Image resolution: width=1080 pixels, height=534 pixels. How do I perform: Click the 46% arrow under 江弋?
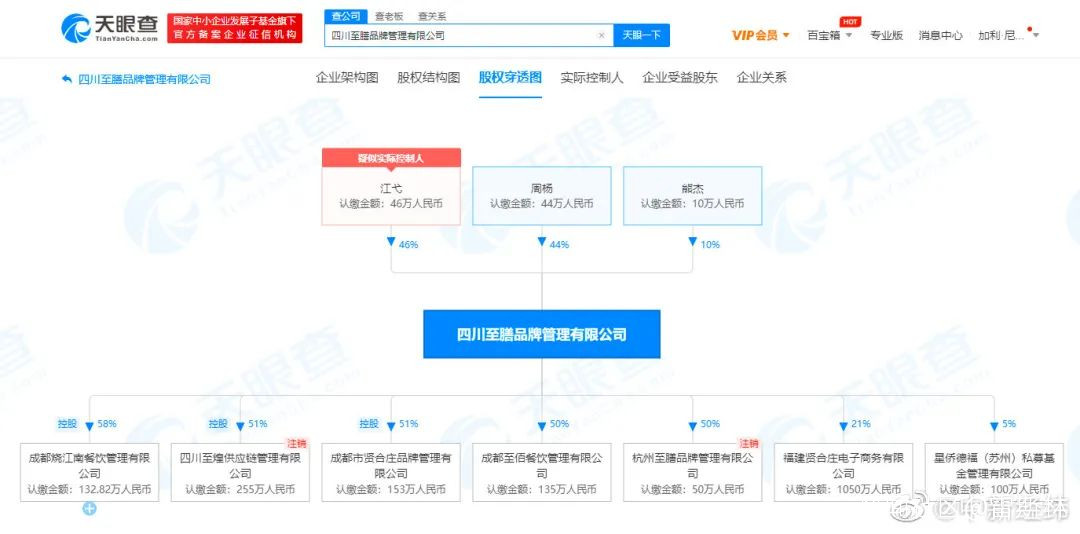[x=391, y=242]
